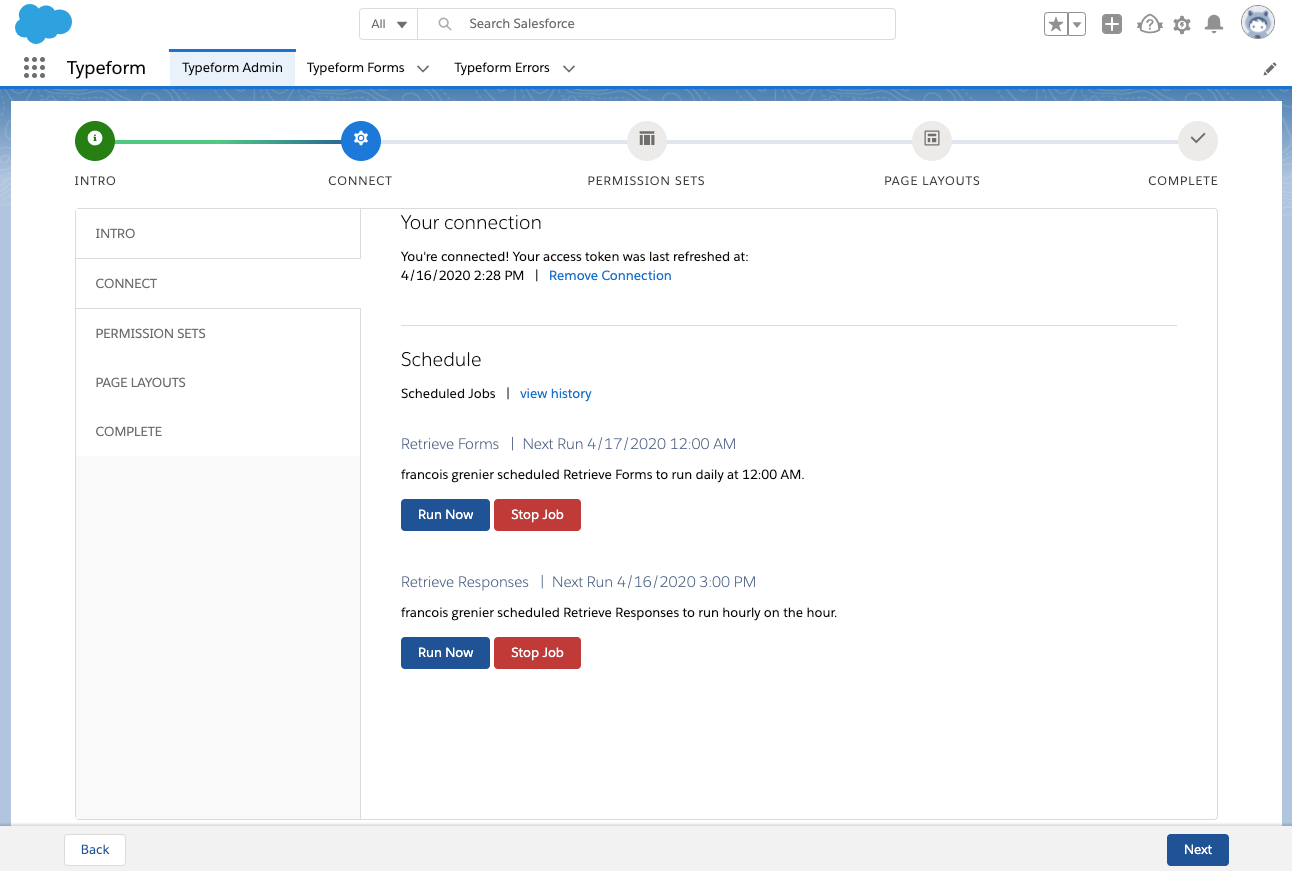The height and width of the screenshot is (871, 1292).
Task: Click the Permission Sets step circle
Action: (x=647, y=140)
